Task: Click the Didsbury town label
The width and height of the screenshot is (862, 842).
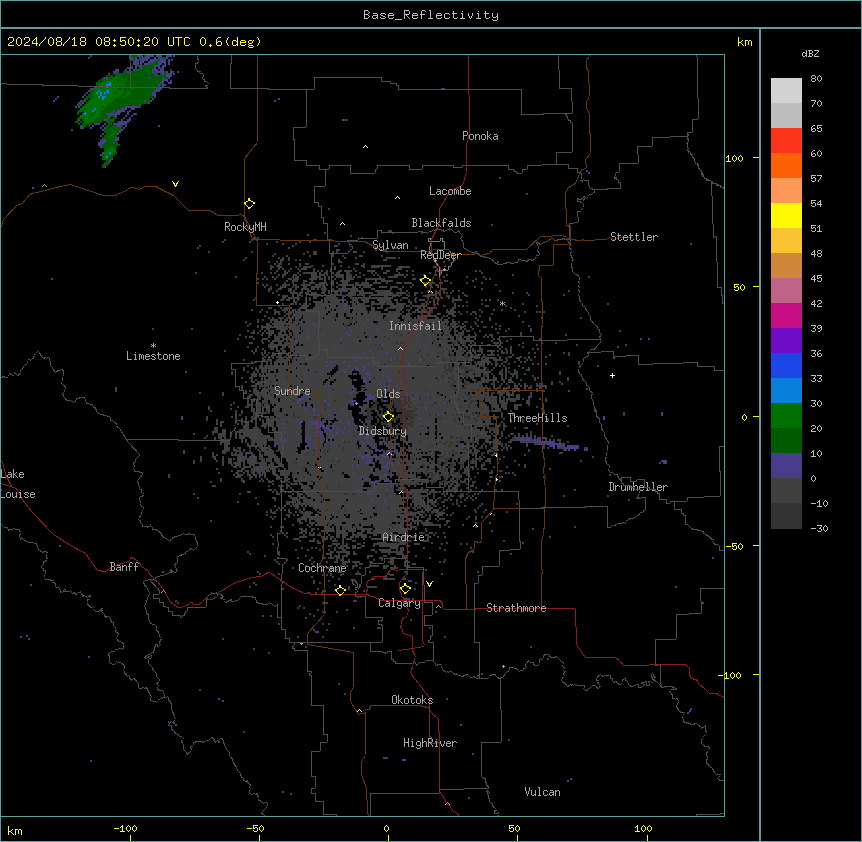Action: (x=383, y=431)
